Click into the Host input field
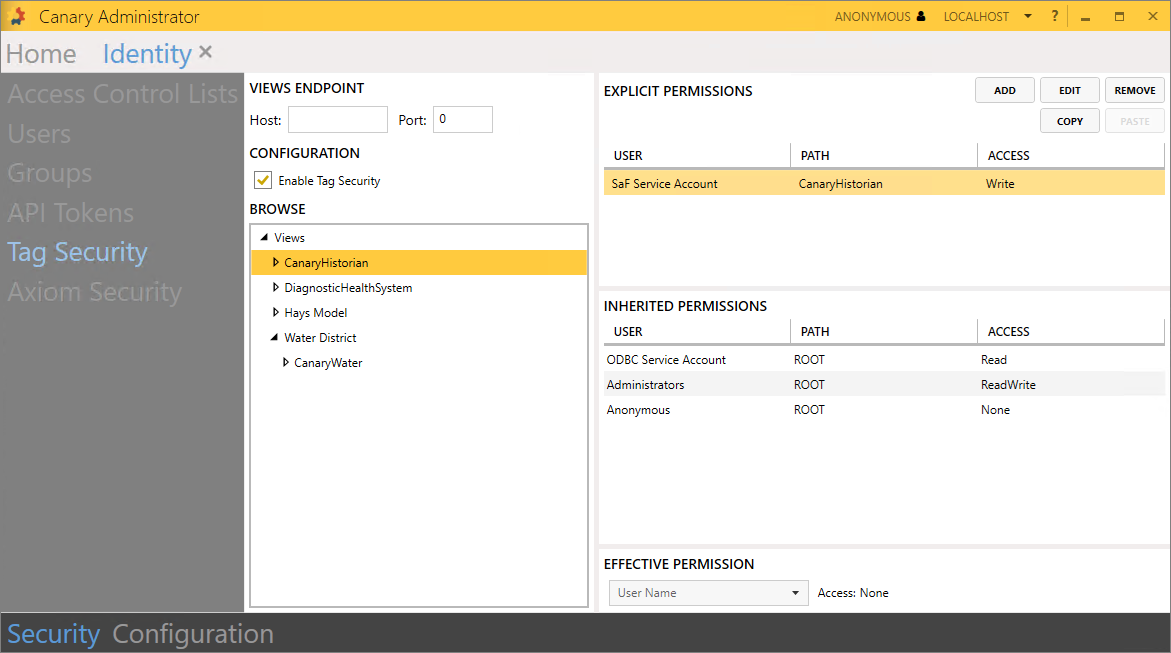This screenshot has height=653, width=1171. pos(337,120)
